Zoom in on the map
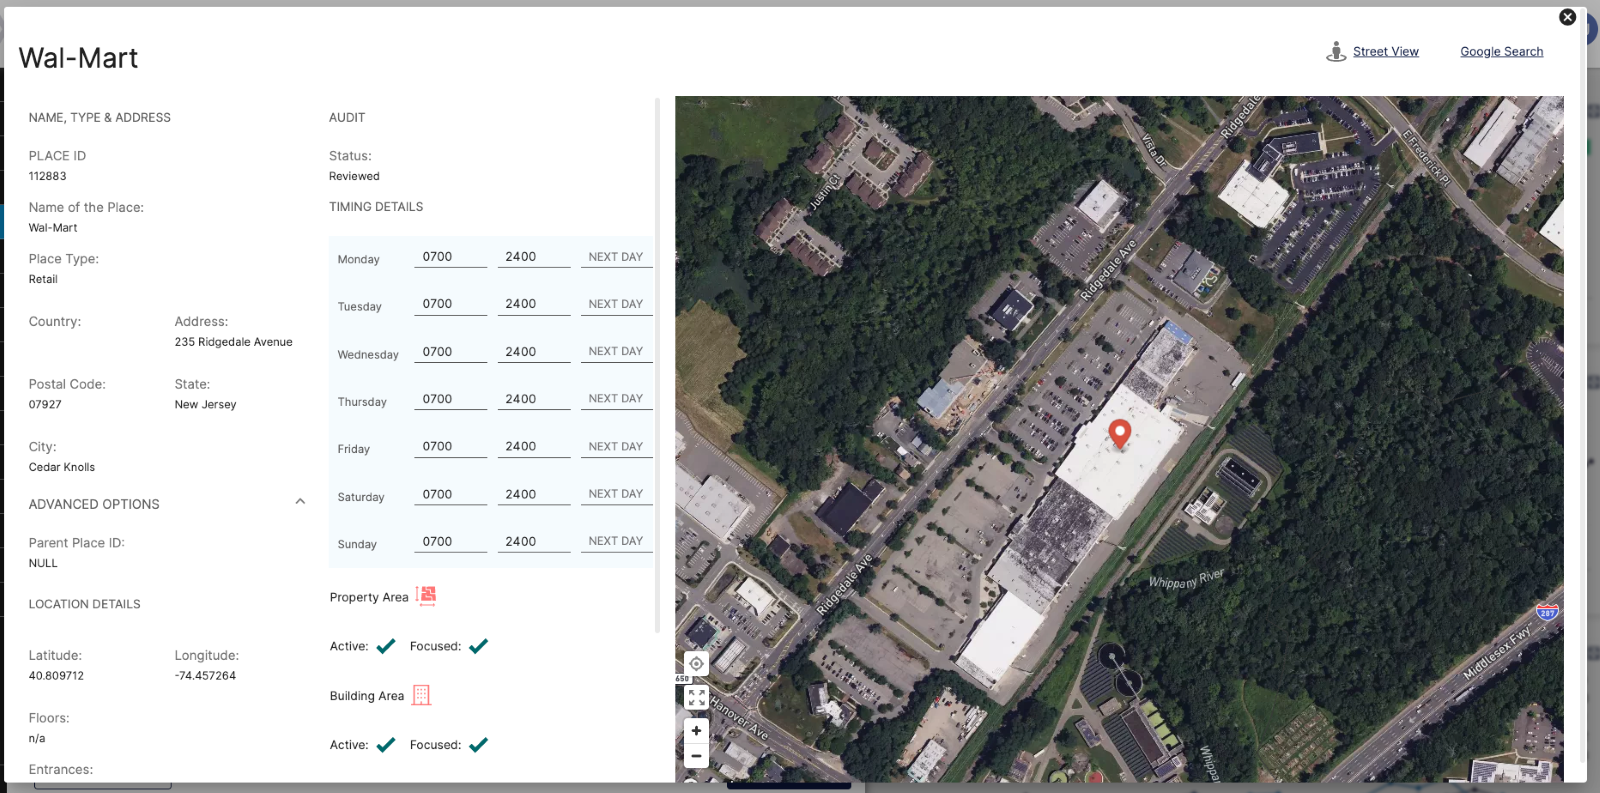Viewport: 1600px width, 793px height. tap(696, 731)
